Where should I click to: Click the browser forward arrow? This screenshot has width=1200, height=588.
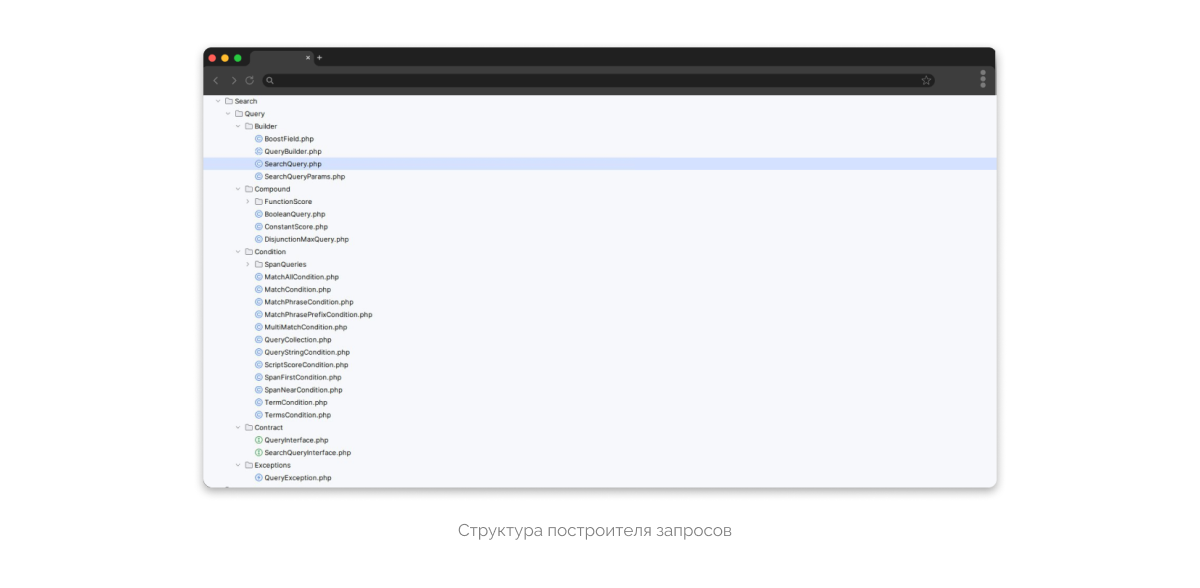pyautogui.click(x=234, y=80)
